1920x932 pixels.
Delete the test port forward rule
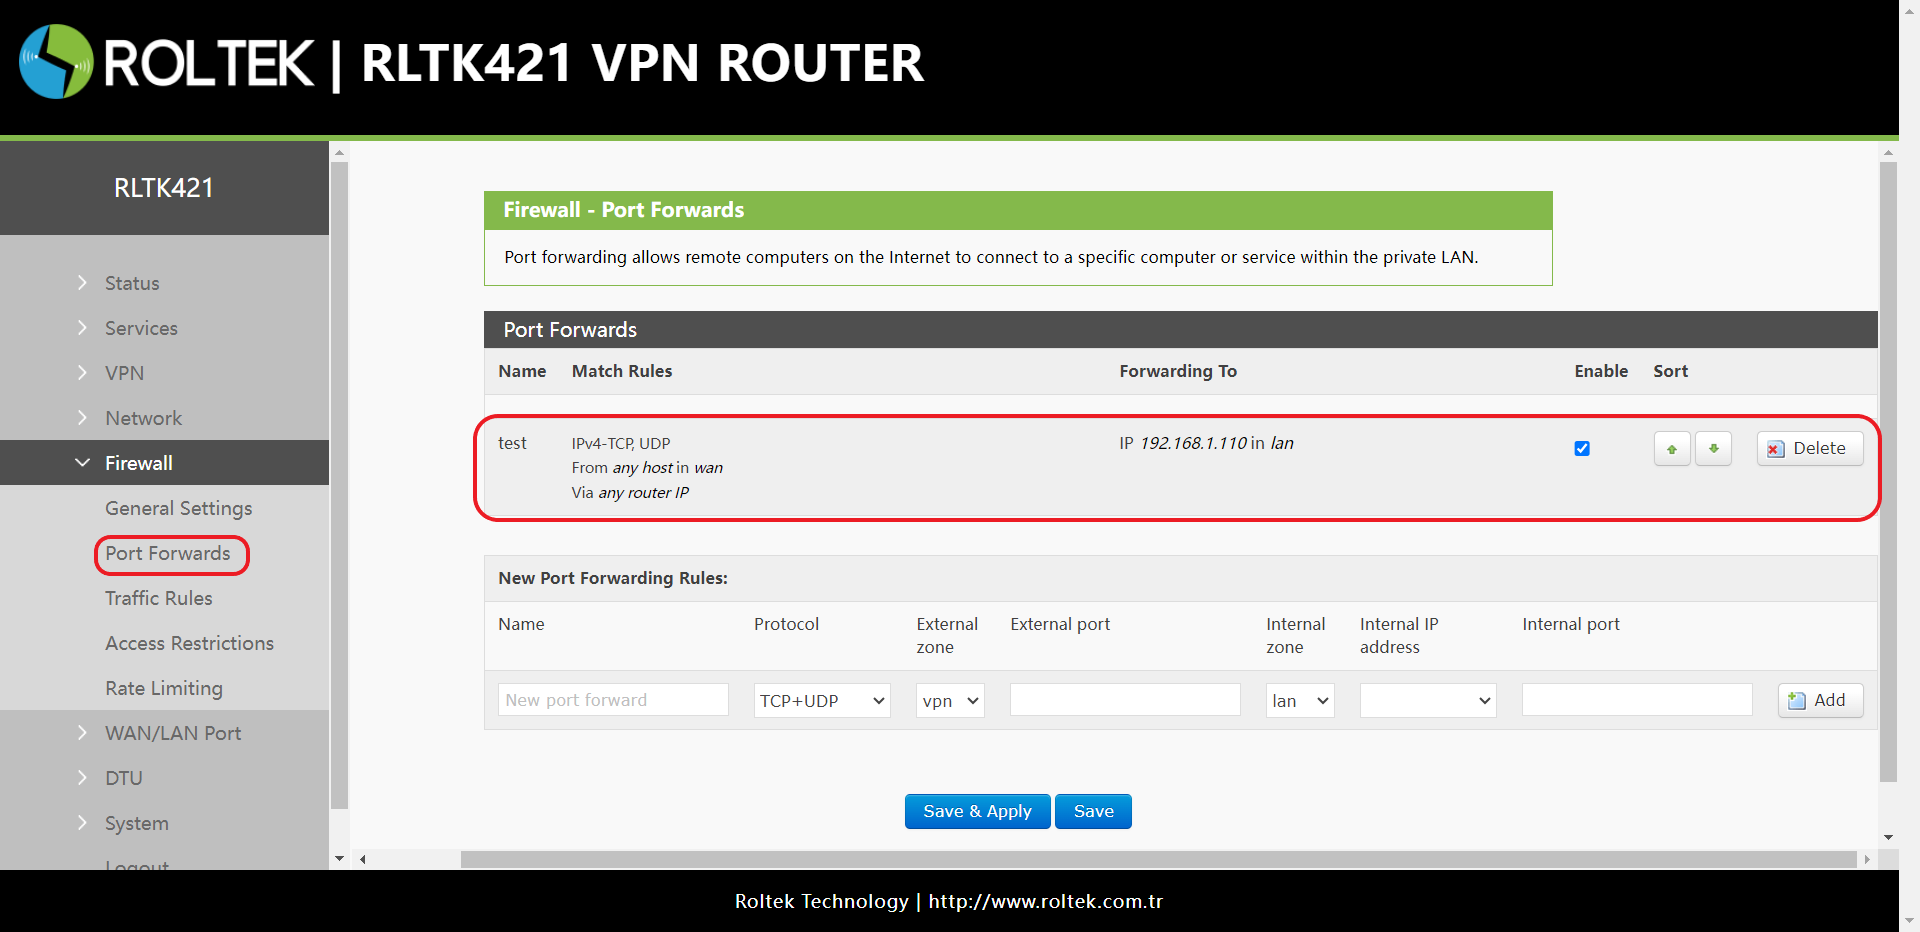pos(1809,449)
